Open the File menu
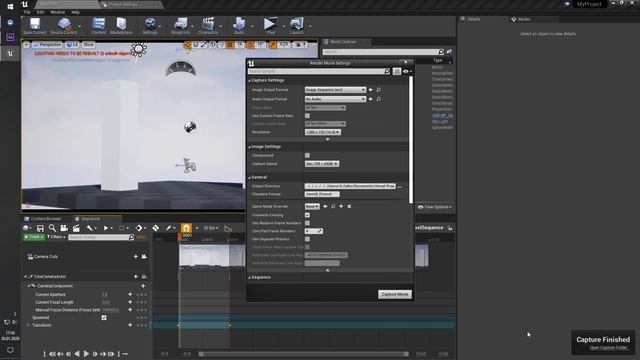This screenshot has height=360, width=640. pos(27,12)
